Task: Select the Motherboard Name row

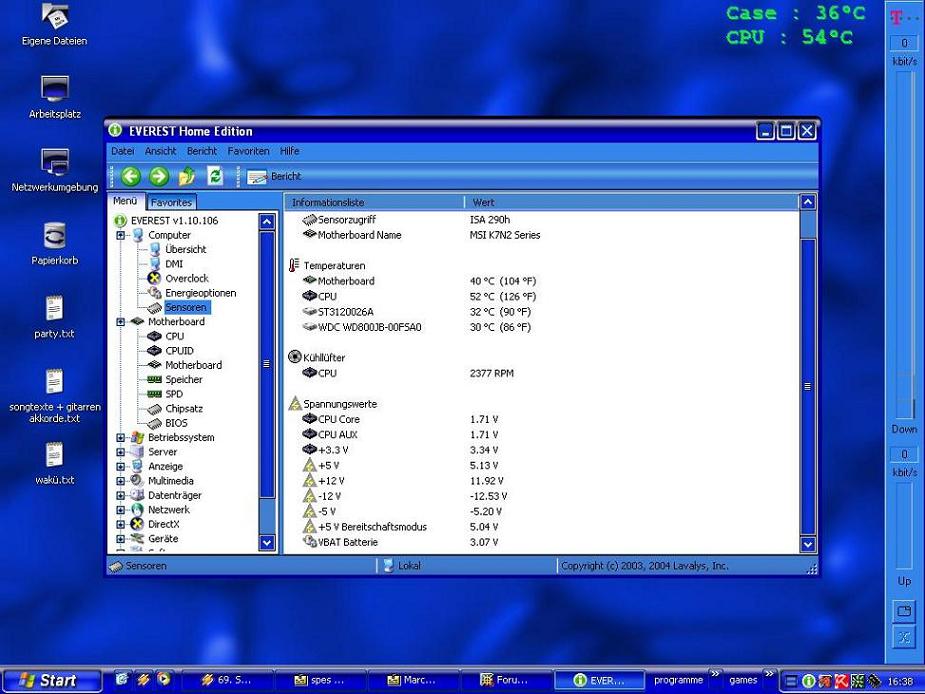Action: coord(359,235)
